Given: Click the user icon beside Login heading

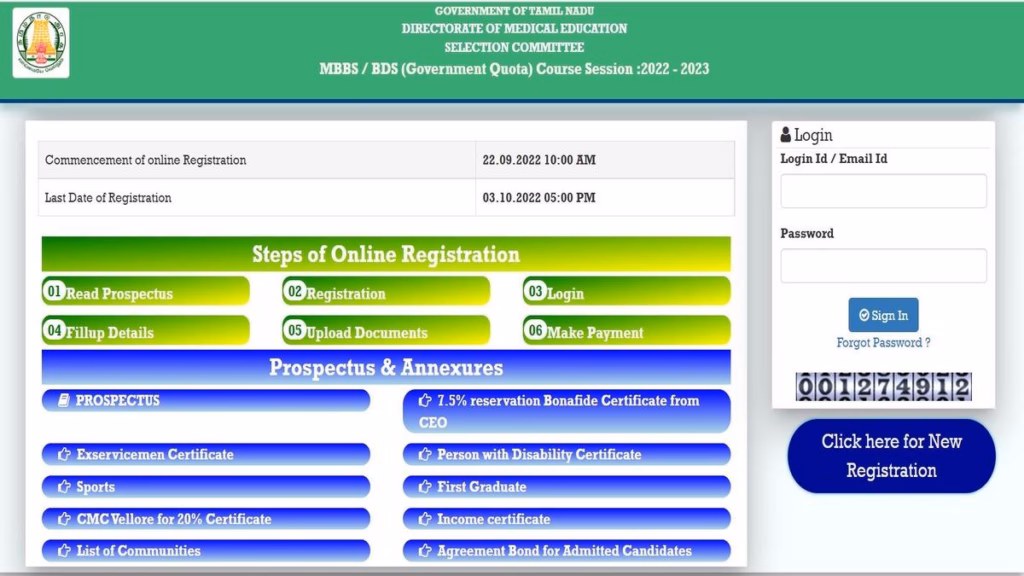Looking at the screenshot, I should pyautogui.click(x=786, y=135).
